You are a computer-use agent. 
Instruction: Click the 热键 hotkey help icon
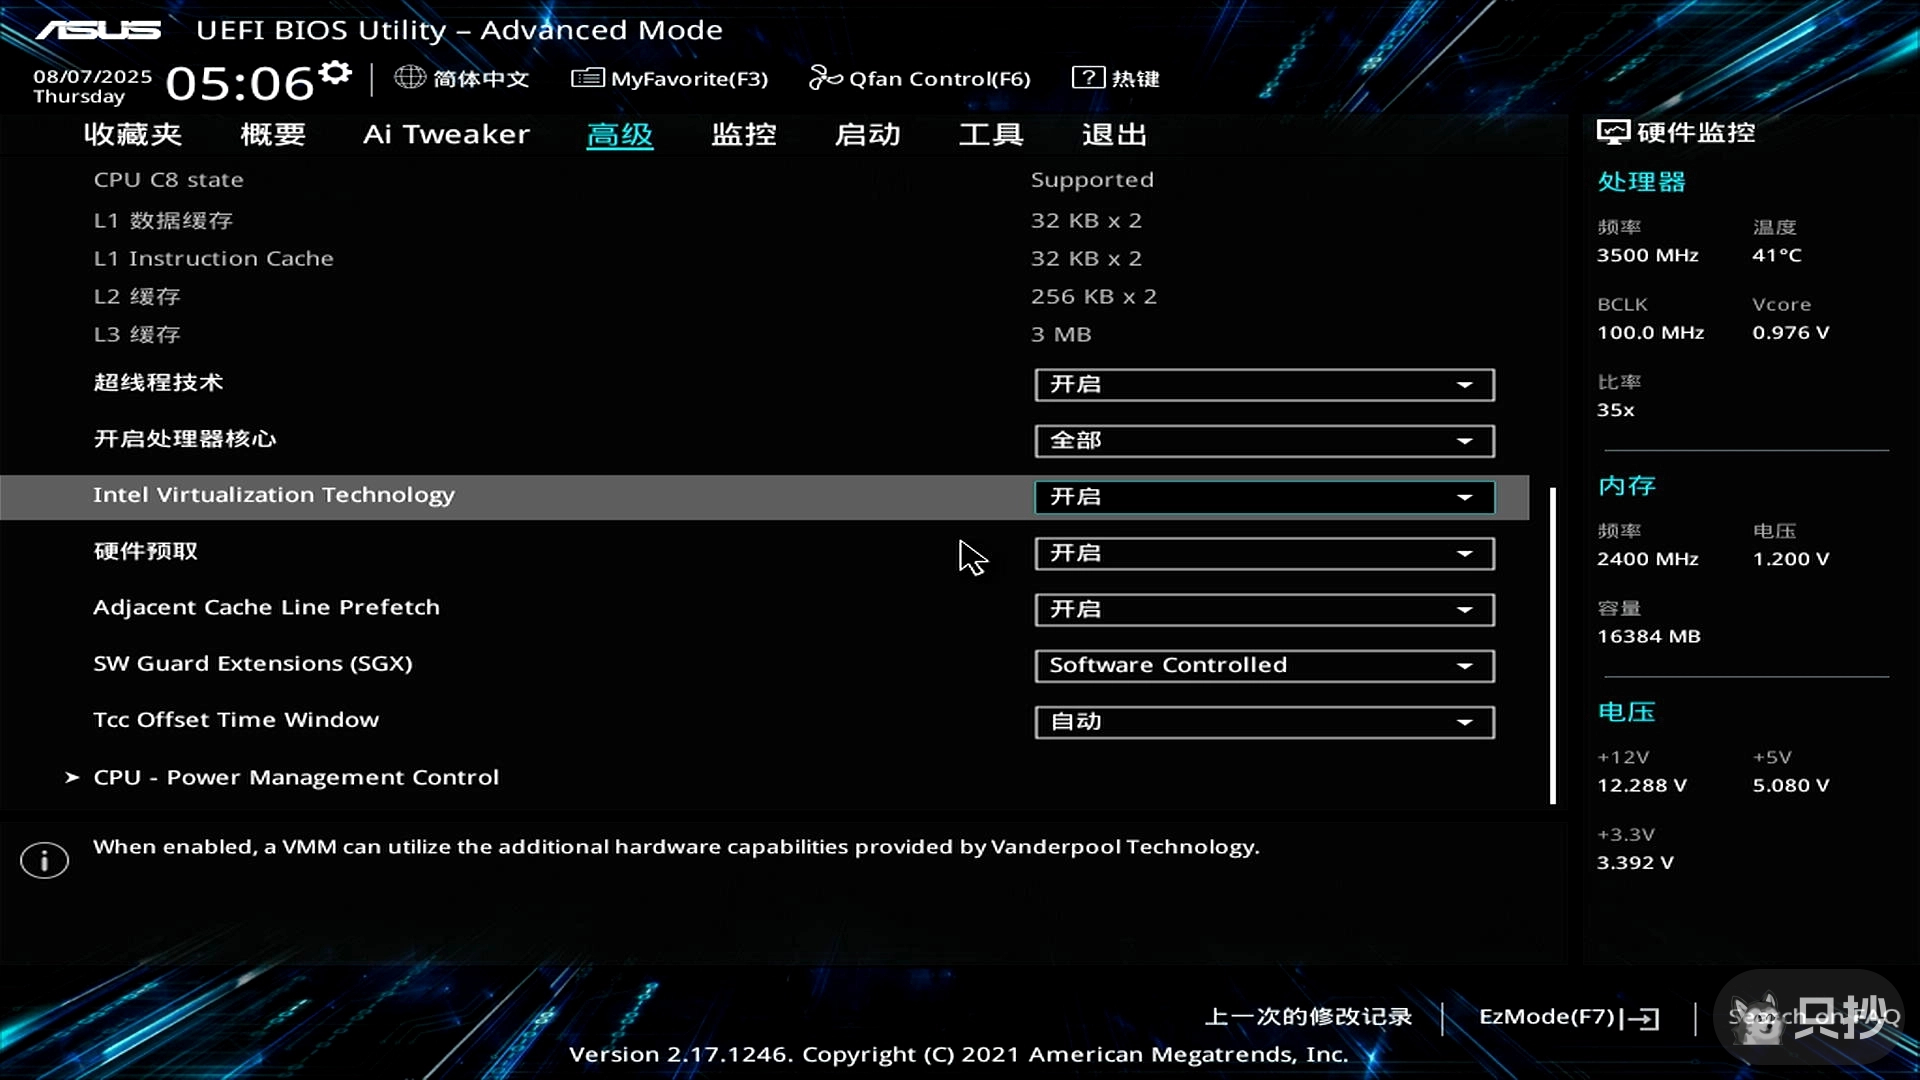(1089, 78)
